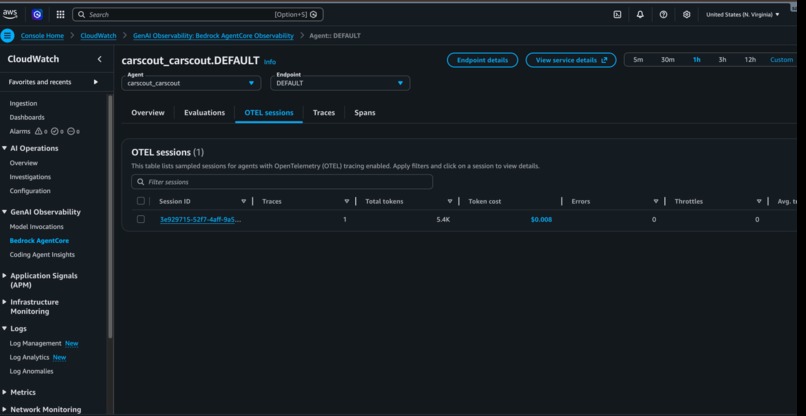Click the sidebar vertical scrollbar
806x416 pixels.
click(x=110, y=216)
